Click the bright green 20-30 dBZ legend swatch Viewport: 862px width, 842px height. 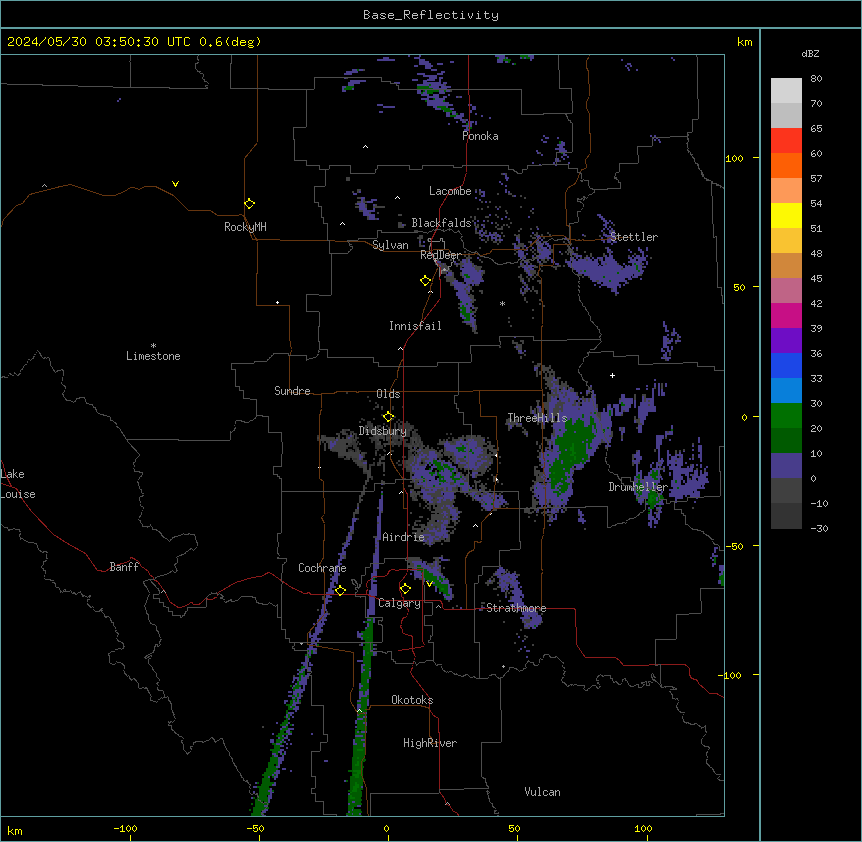point(786,416)
